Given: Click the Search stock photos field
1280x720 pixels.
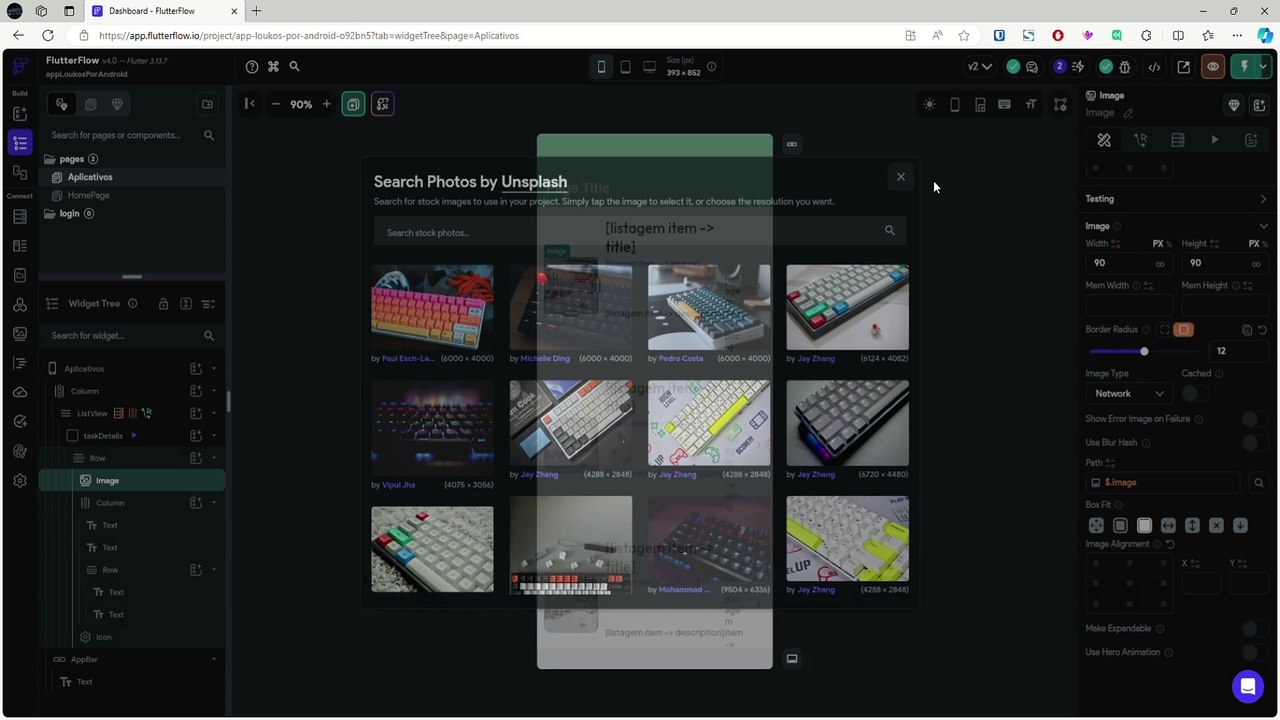Looking at the screenshot, I should tap(640, 232).
